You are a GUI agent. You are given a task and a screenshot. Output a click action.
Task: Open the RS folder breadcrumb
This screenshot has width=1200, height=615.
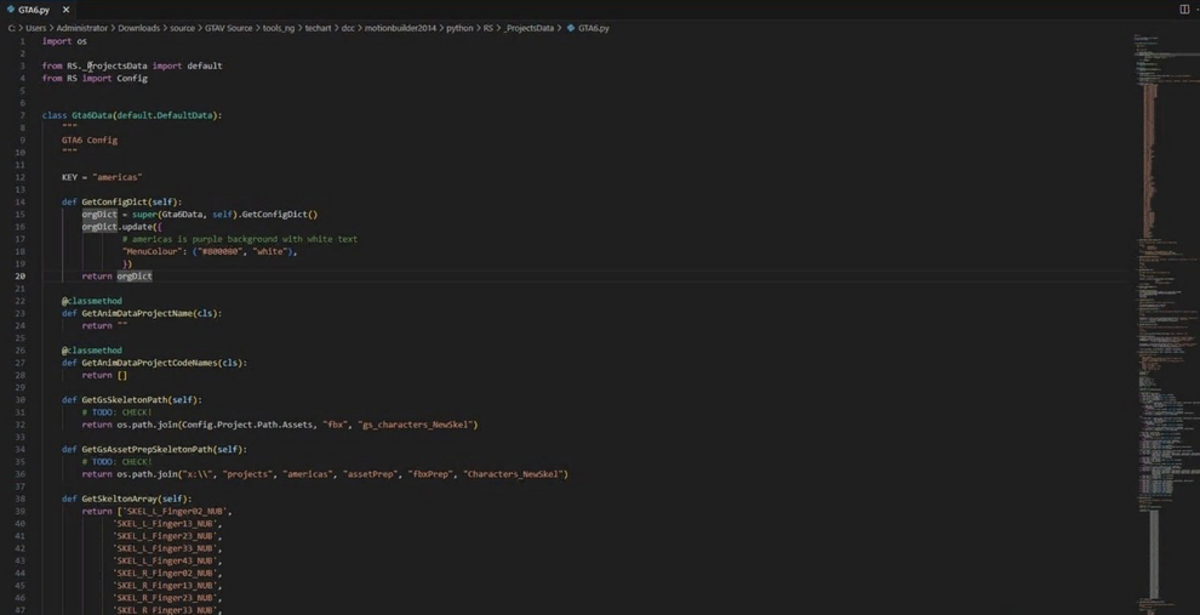pos(488,28)
